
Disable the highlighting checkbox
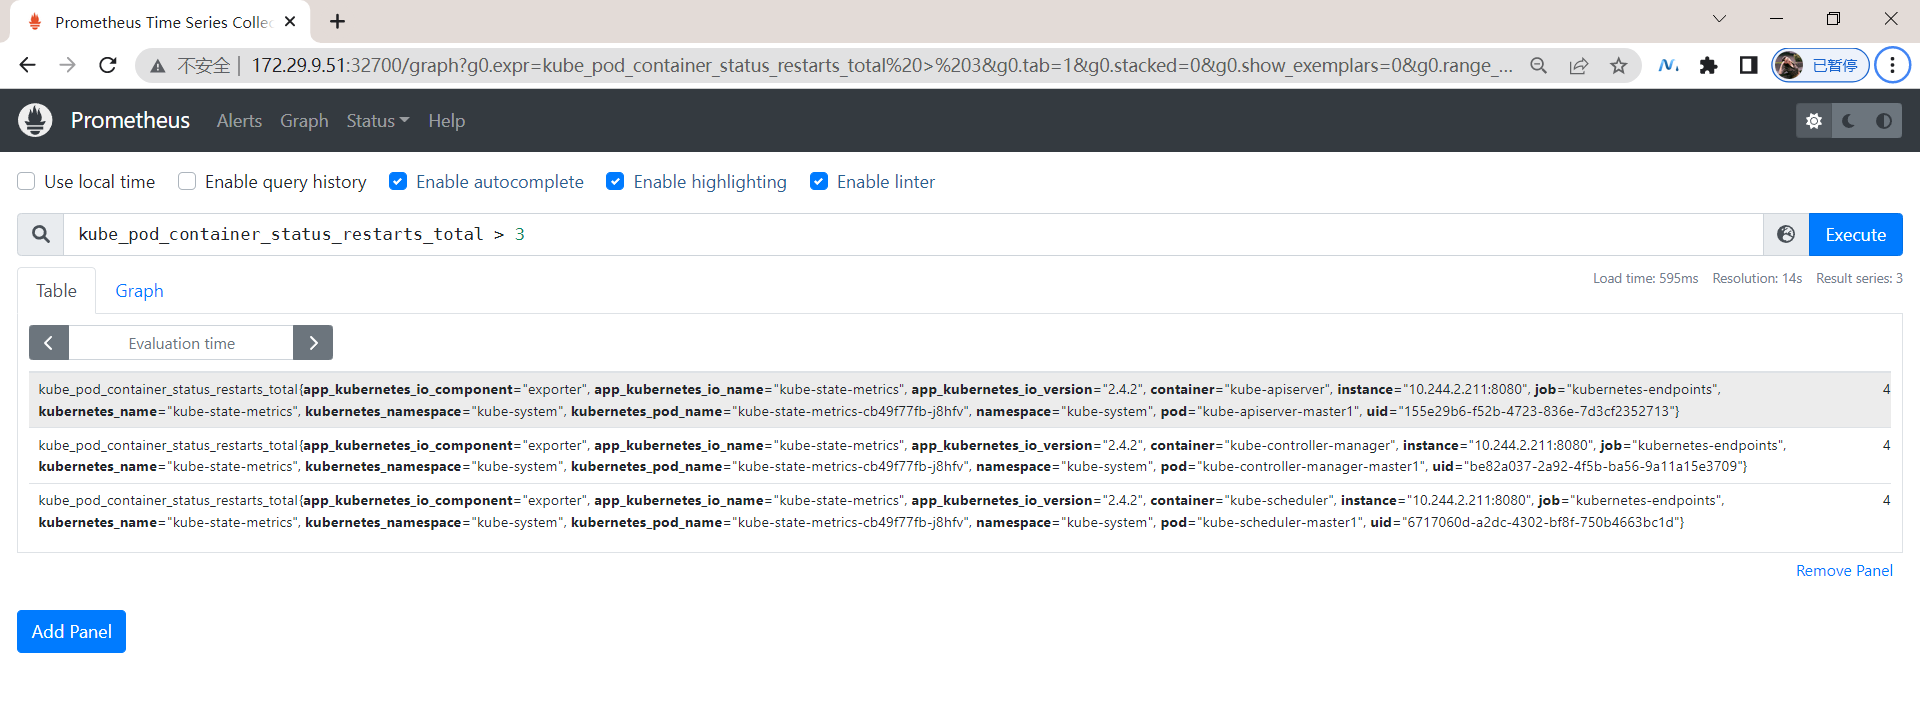(615, 181)
